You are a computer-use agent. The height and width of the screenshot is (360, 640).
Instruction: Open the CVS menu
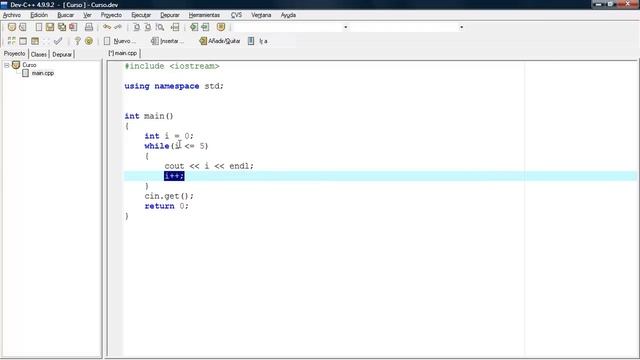click(236, 15)
